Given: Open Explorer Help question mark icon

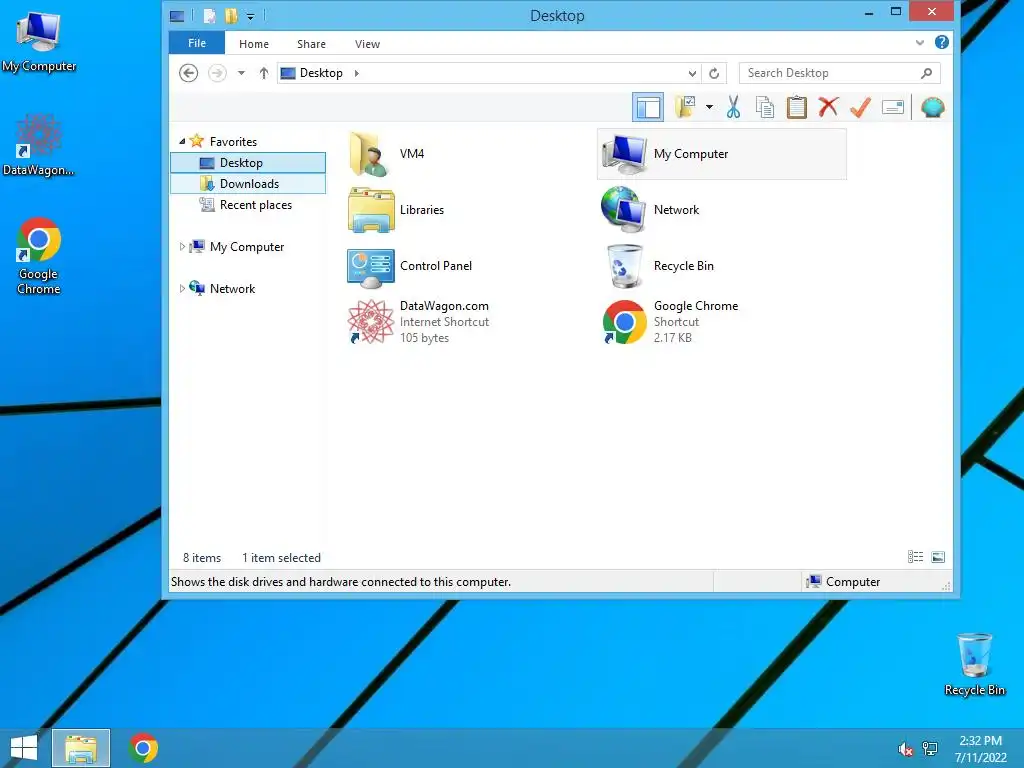Looking at the screenshot, I should click(x=942, y=42).
